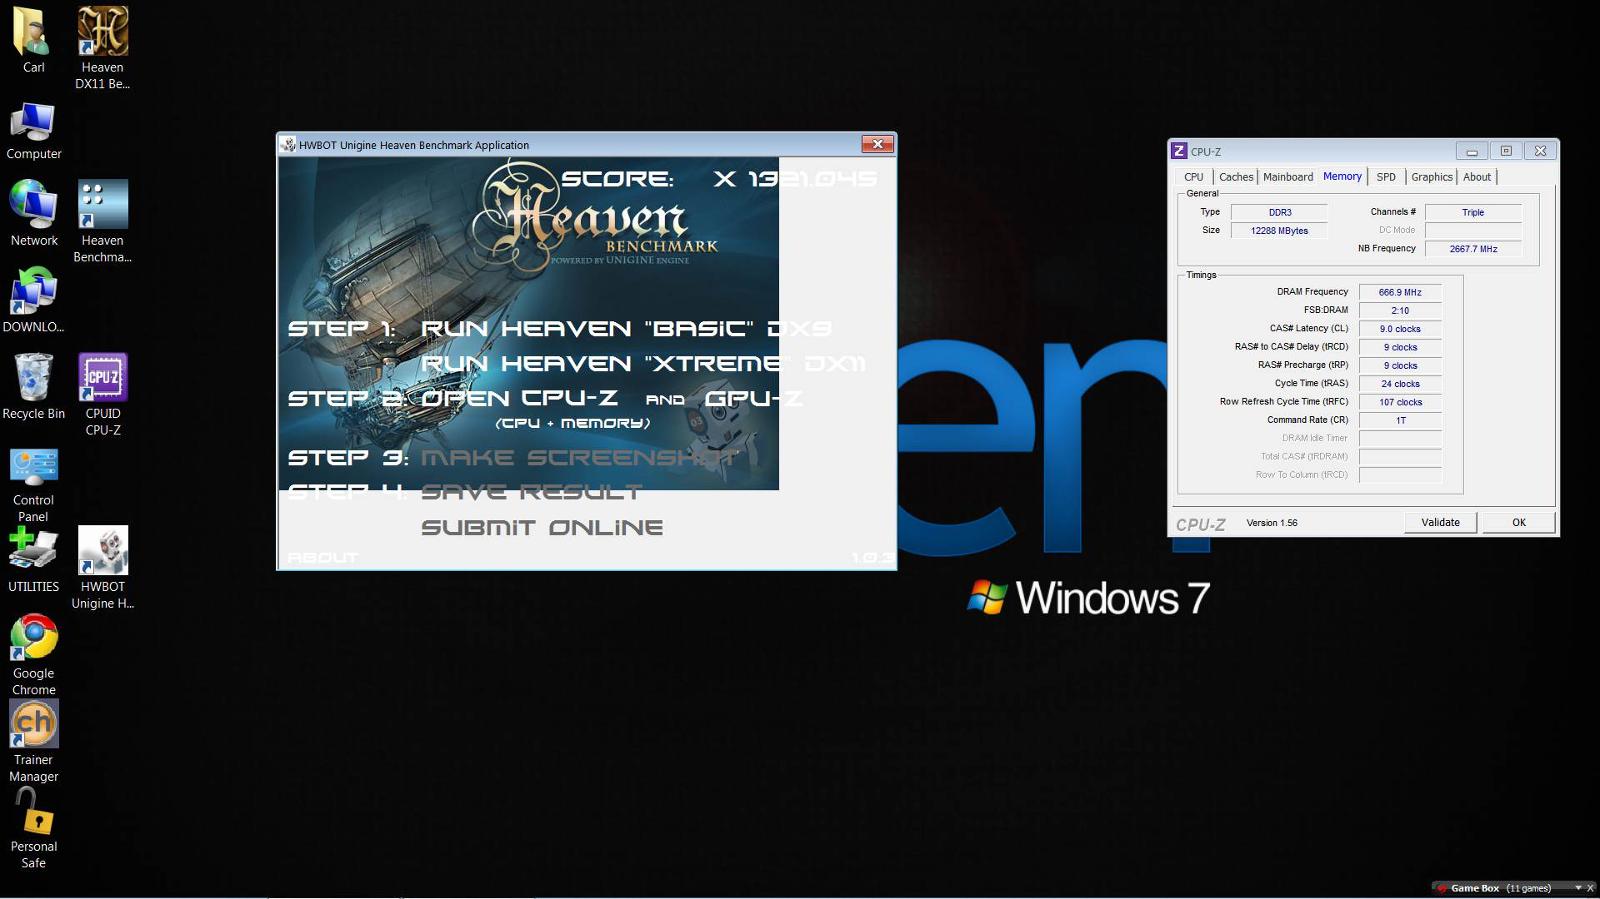The height and width of the screenshot is (899, 1600).
Task: Launch the Heaven Benchmark shortcut icon
Action: pos(103,221)
